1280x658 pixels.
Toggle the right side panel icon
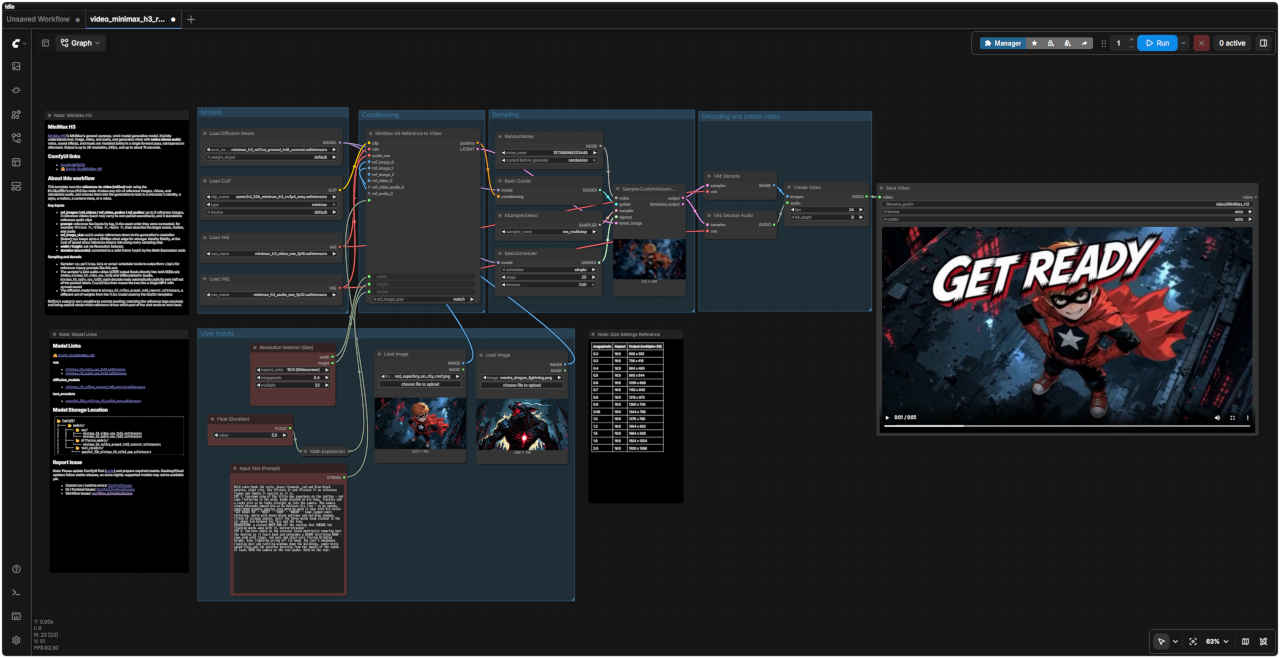(1263, 43)
